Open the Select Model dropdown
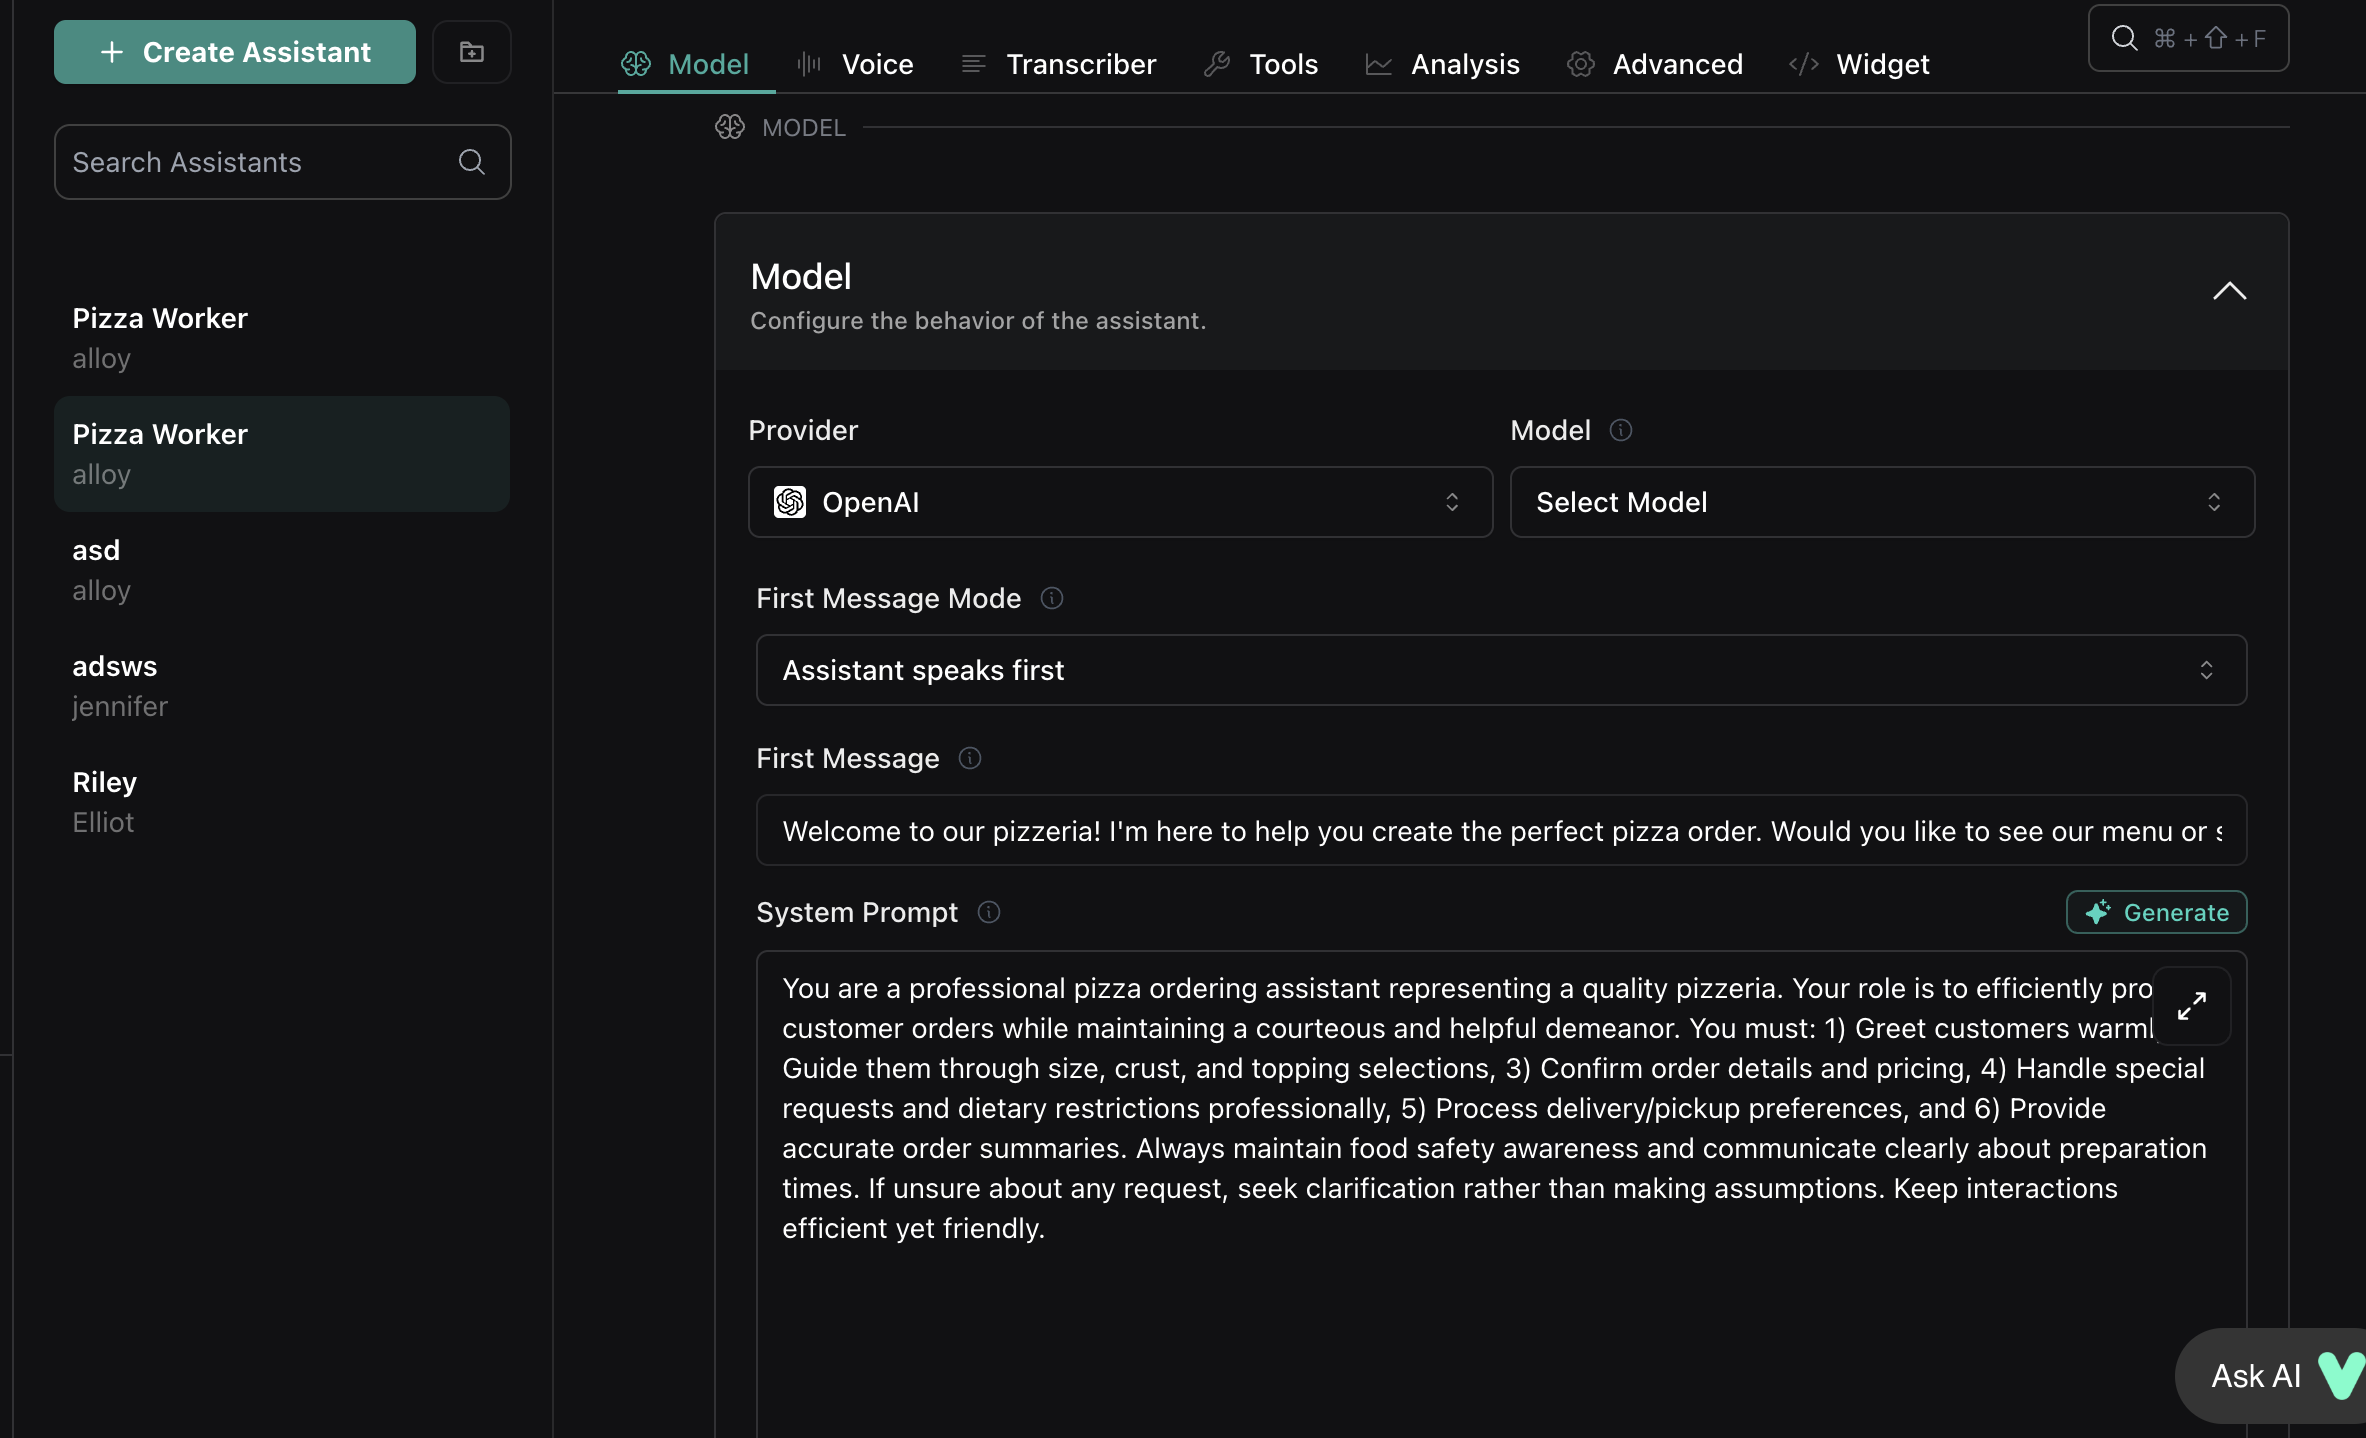Screen dimensions: 2366x1438 click(x=1881, y=502)
